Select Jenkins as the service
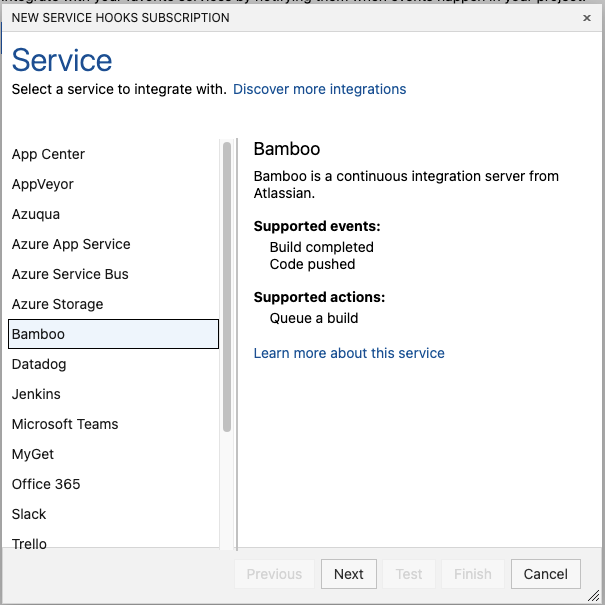Screen dimensions: 605x605 pos(36,394)
